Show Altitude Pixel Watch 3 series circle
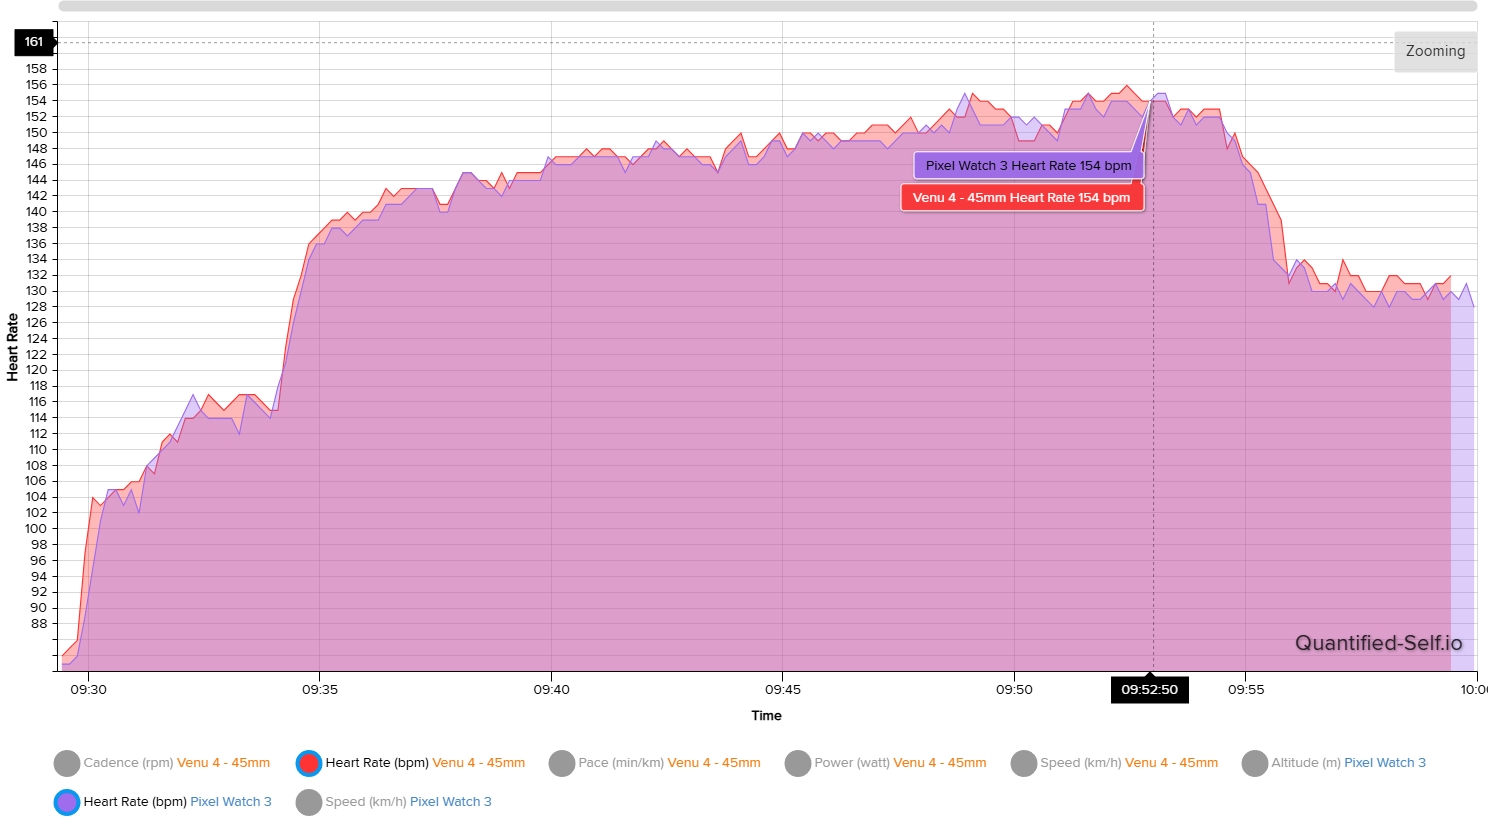Viewport: 1488px width, 824px height. [1255, 763]
